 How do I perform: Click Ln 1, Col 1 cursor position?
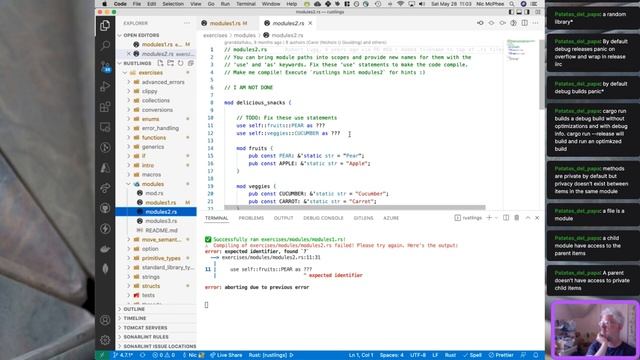point(361,355)
